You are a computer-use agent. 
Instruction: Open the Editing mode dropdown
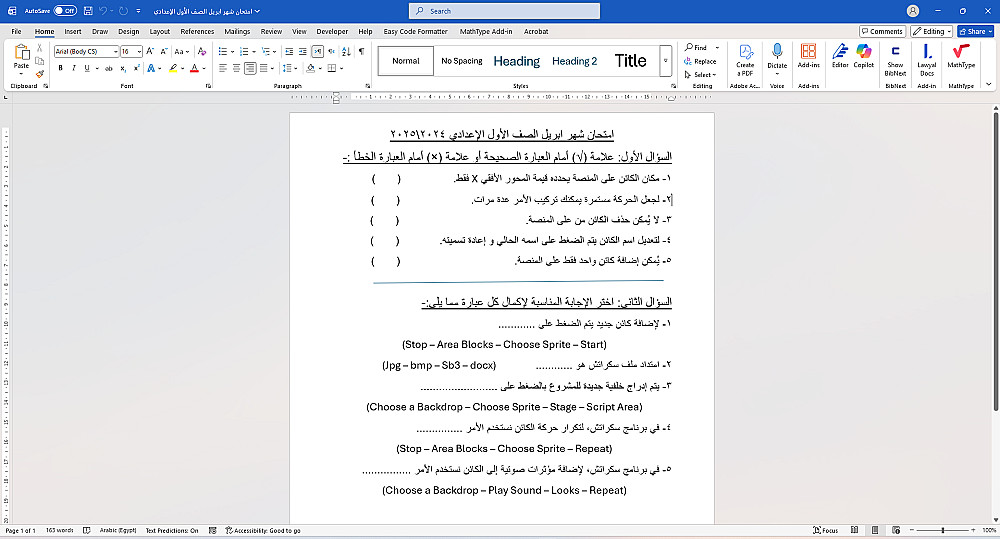pos(932,31)
